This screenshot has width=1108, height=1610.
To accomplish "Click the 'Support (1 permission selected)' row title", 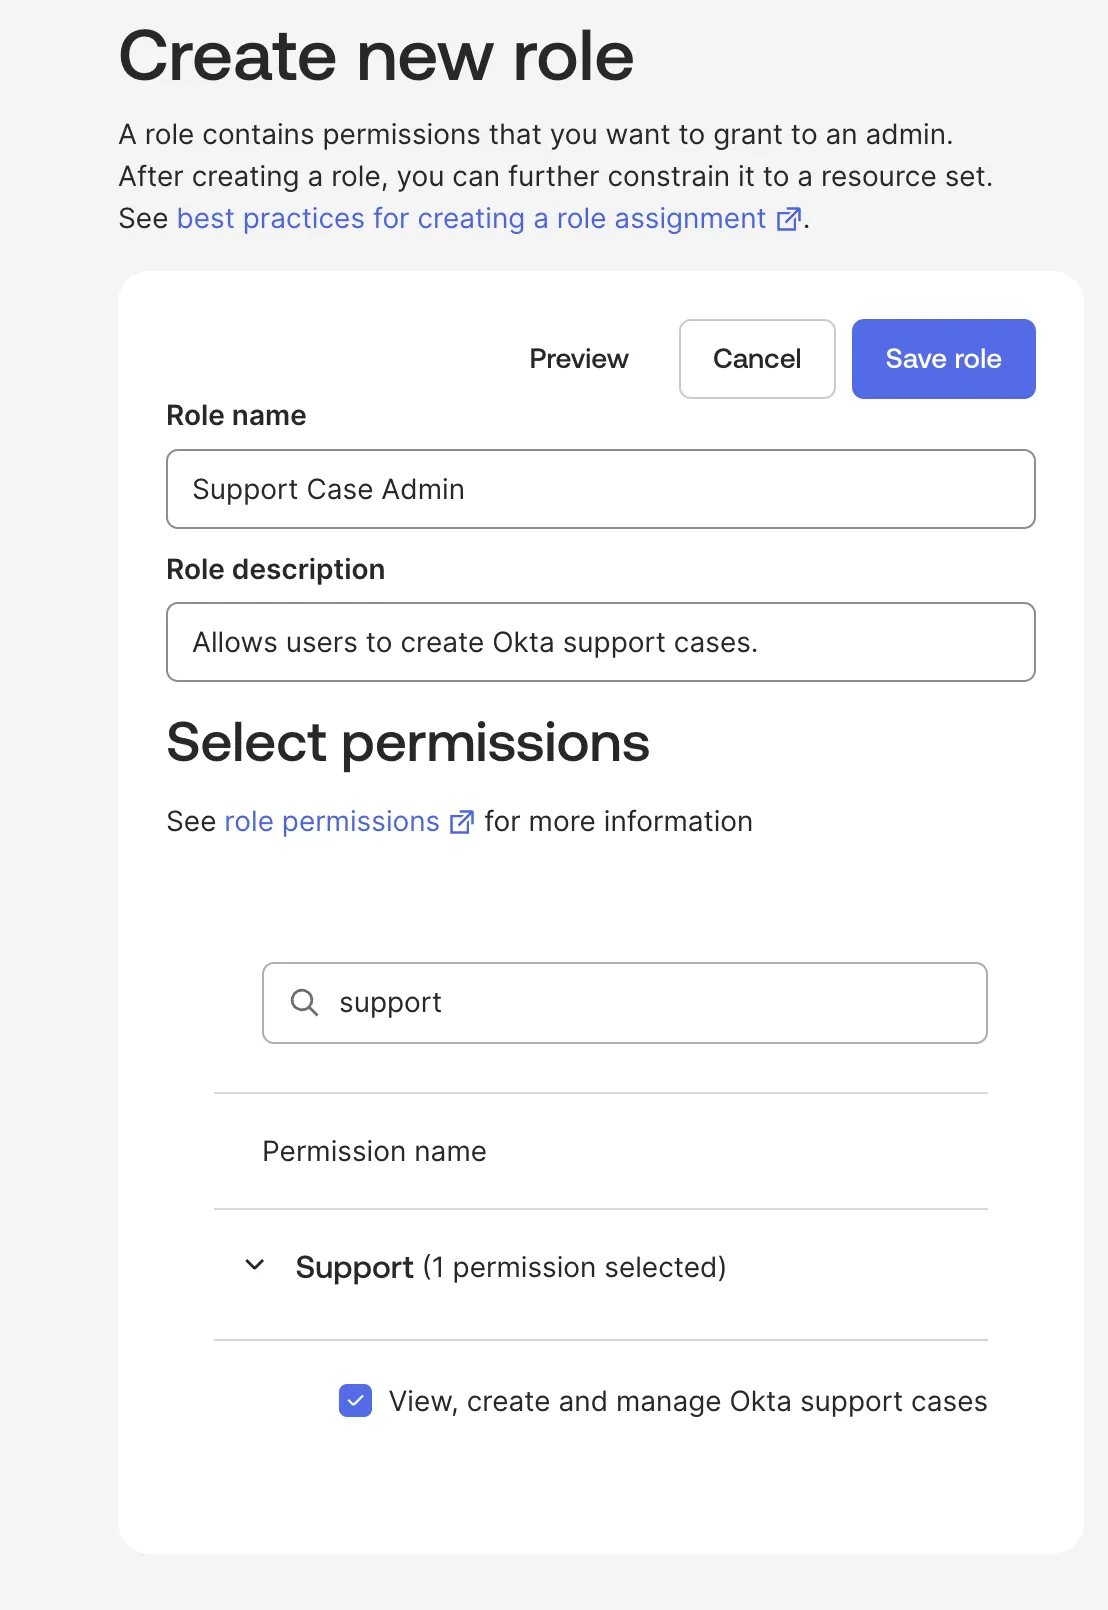I will (x=510, y=1267).
